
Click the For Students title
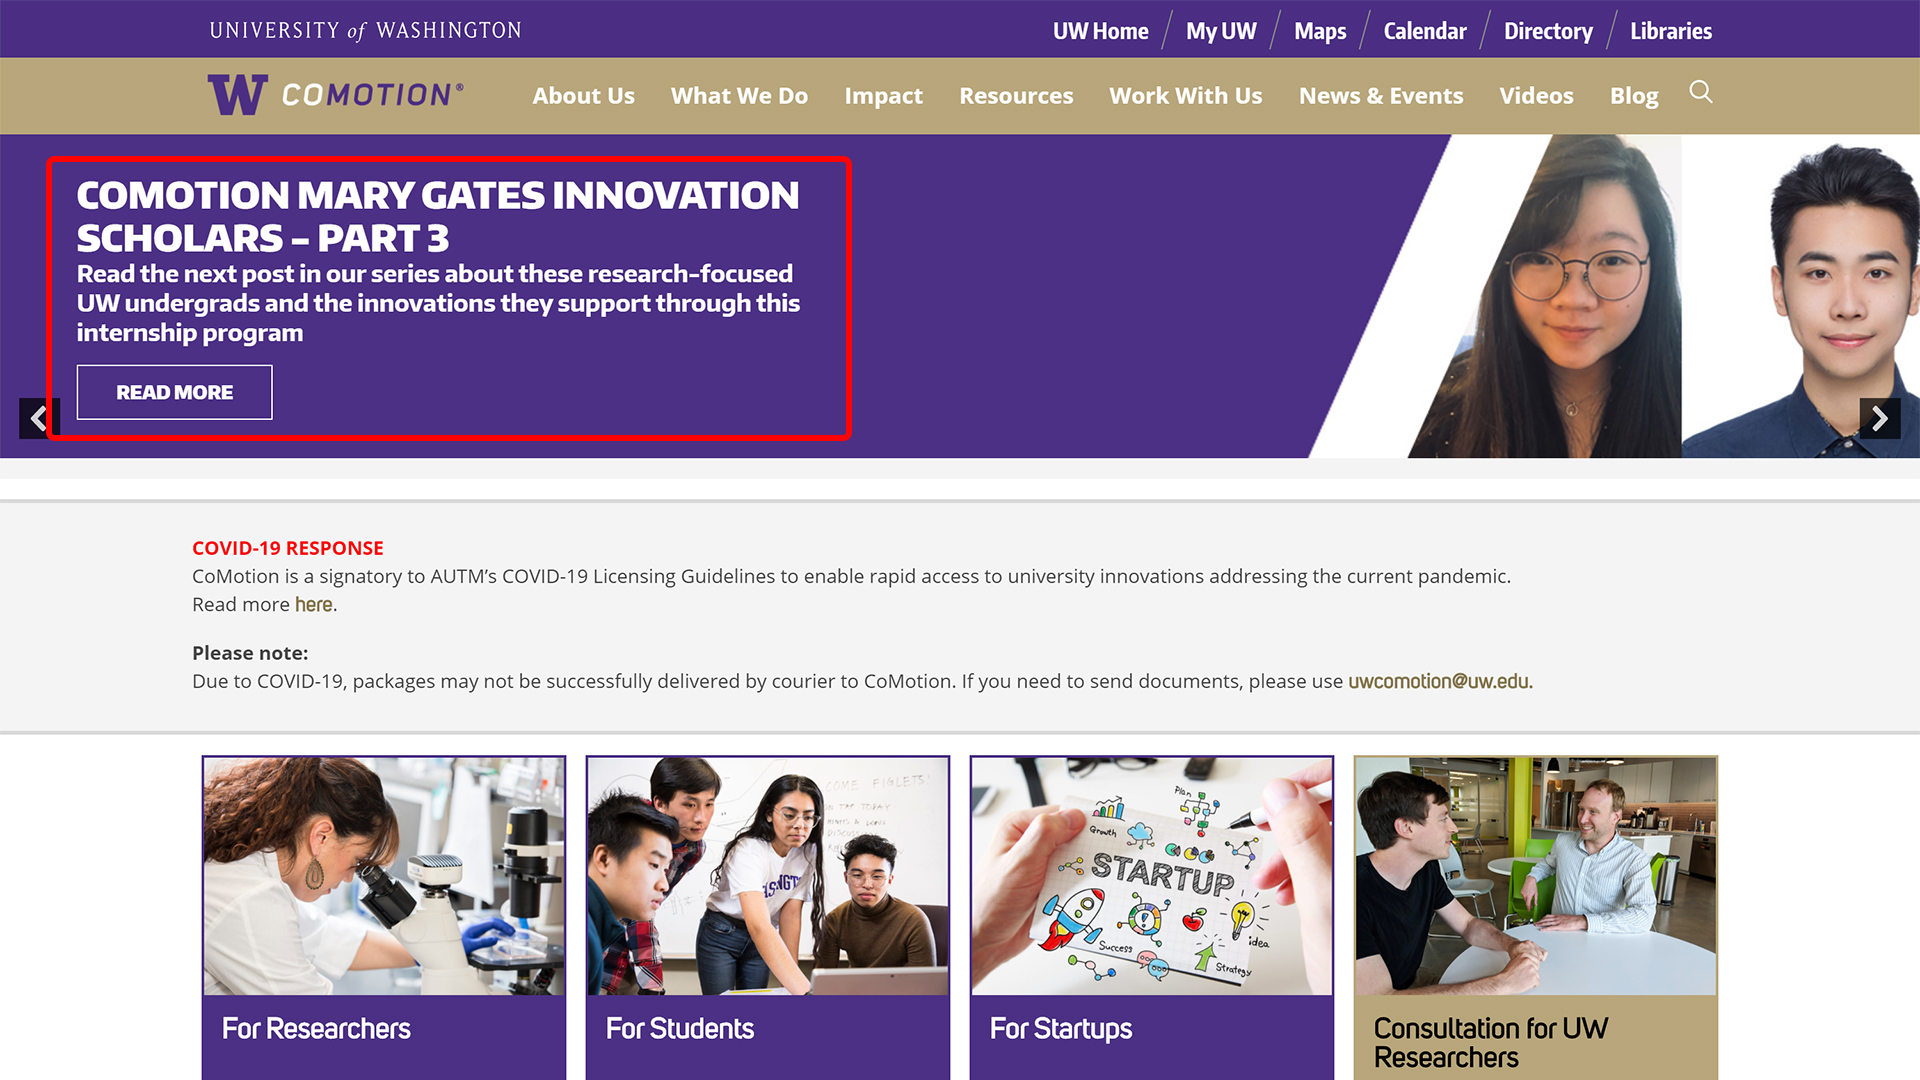680,1029
